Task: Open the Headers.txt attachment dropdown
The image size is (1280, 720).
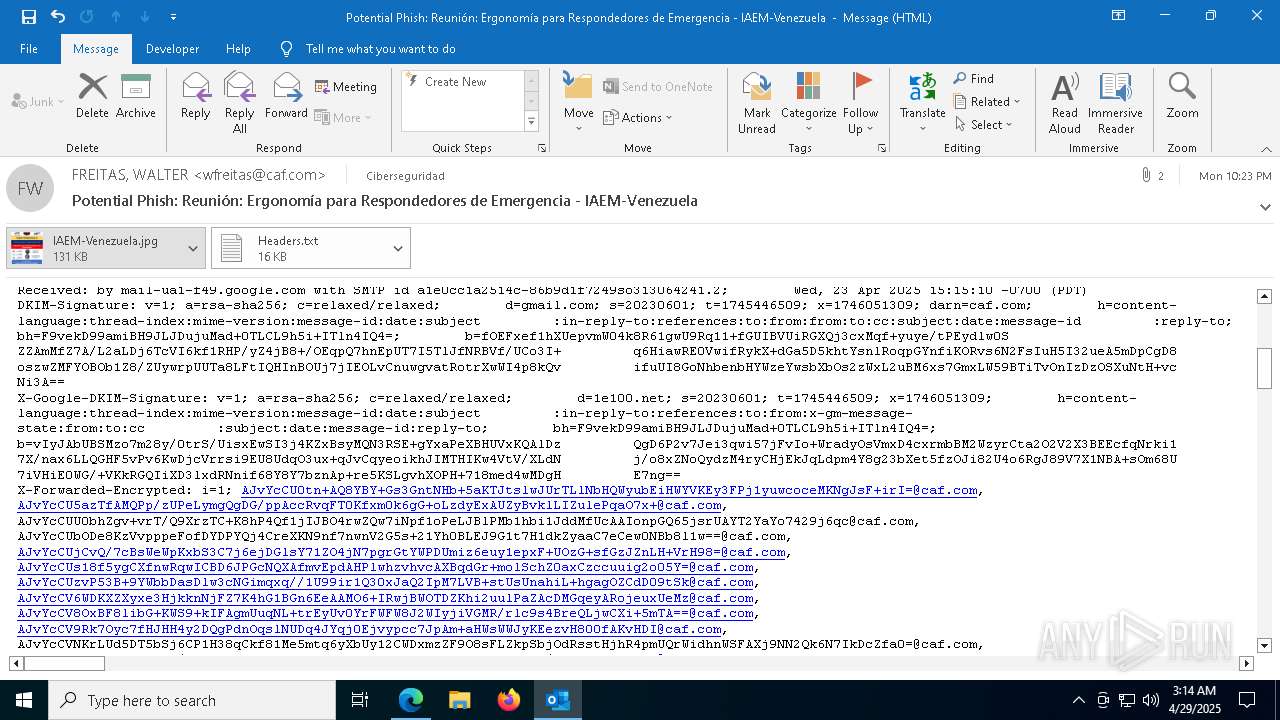Action: tap(398, 248)
